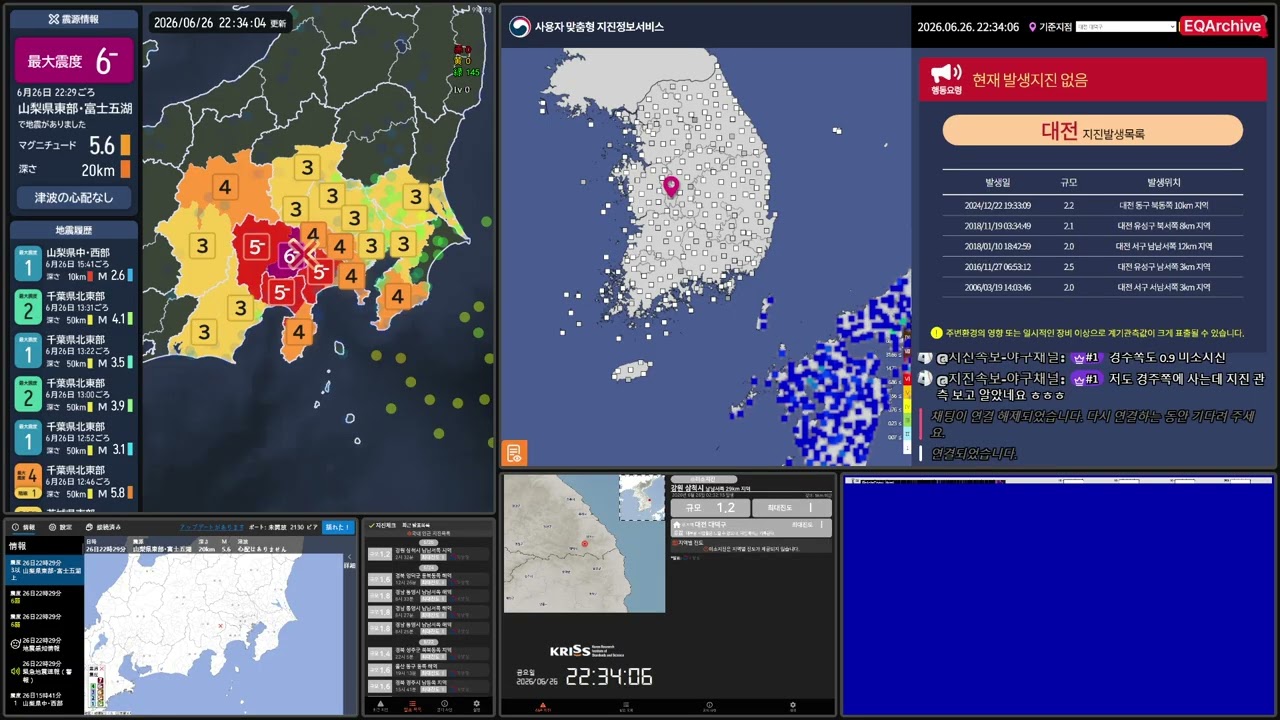Click the red alert triangle in KRISS panel bar
The width and height of the screenshot is (1280, 720).
542,706
